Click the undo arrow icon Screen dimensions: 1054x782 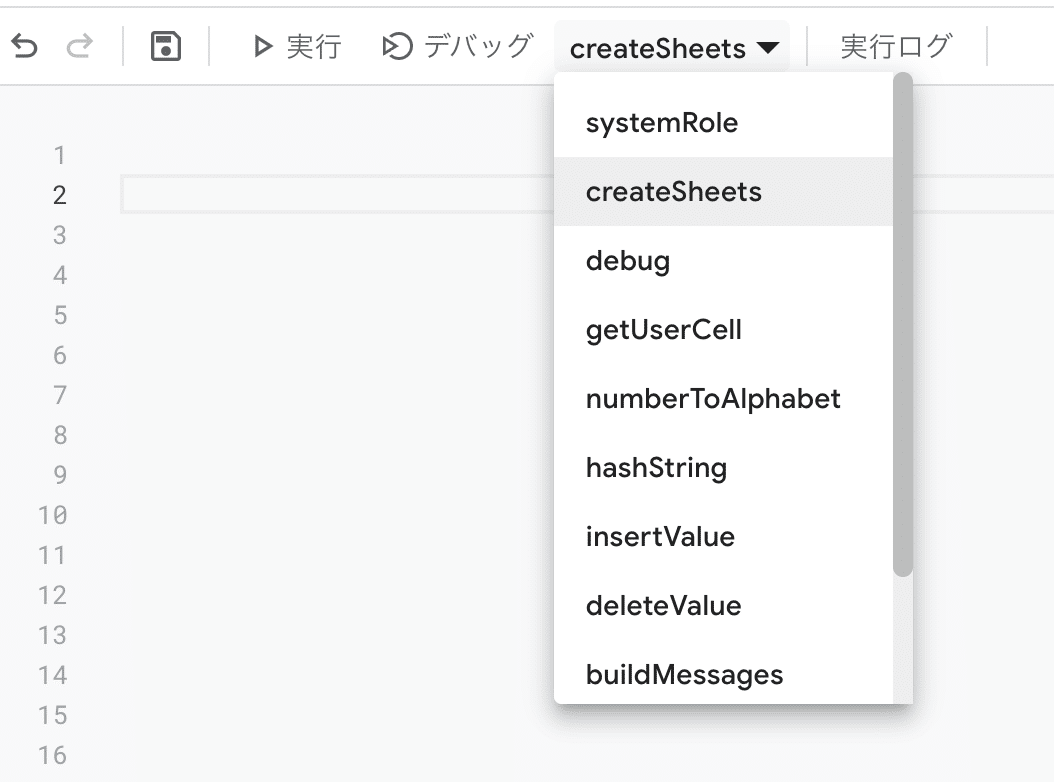point(24,46)
